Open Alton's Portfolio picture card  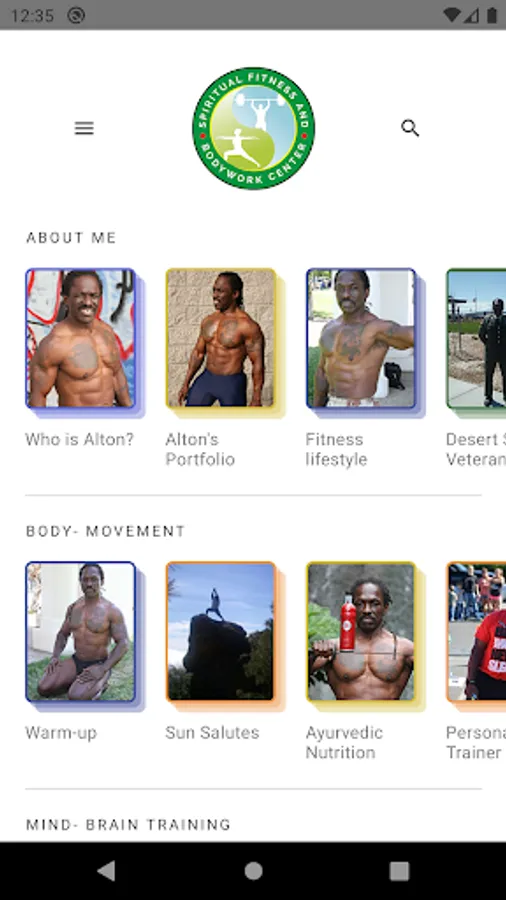coord(220,339)
